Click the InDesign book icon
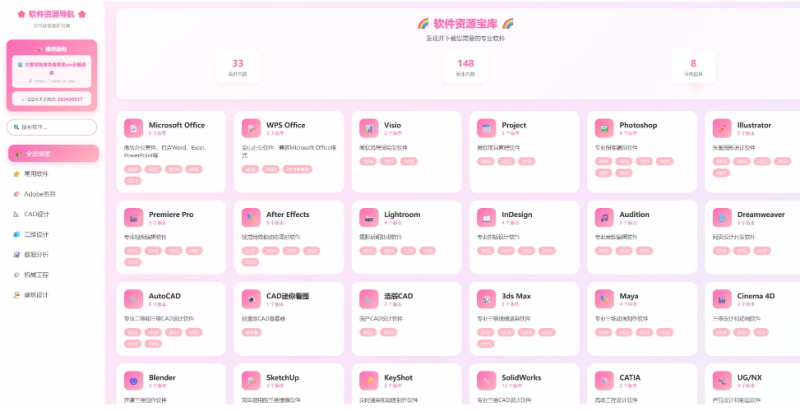 click(x=486, y=218)
